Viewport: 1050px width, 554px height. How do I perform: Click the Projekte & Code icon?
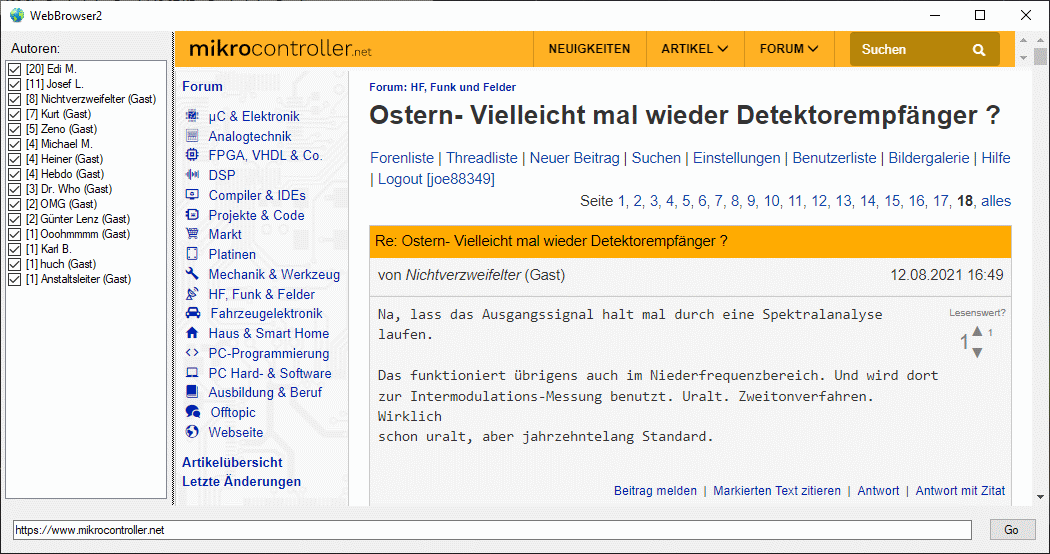coord(192,215)
